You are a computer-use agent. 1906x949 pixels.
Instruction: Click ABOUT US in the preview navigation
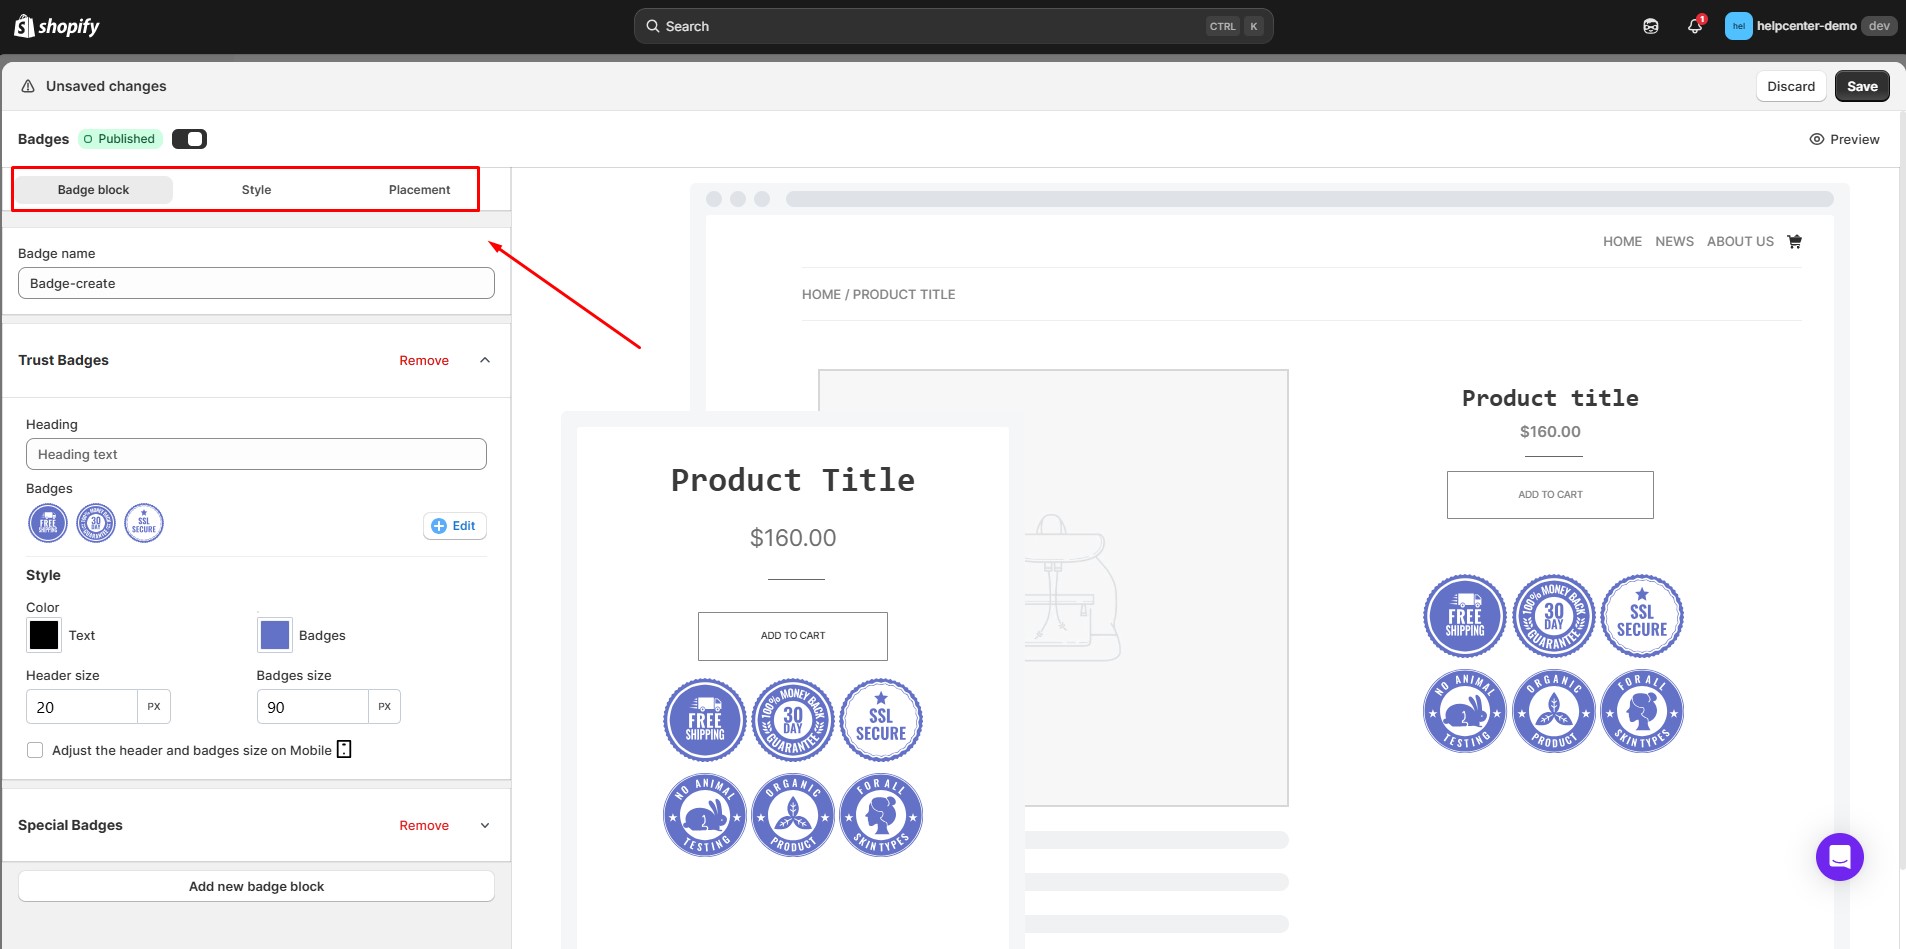(x=1740, y=241)
